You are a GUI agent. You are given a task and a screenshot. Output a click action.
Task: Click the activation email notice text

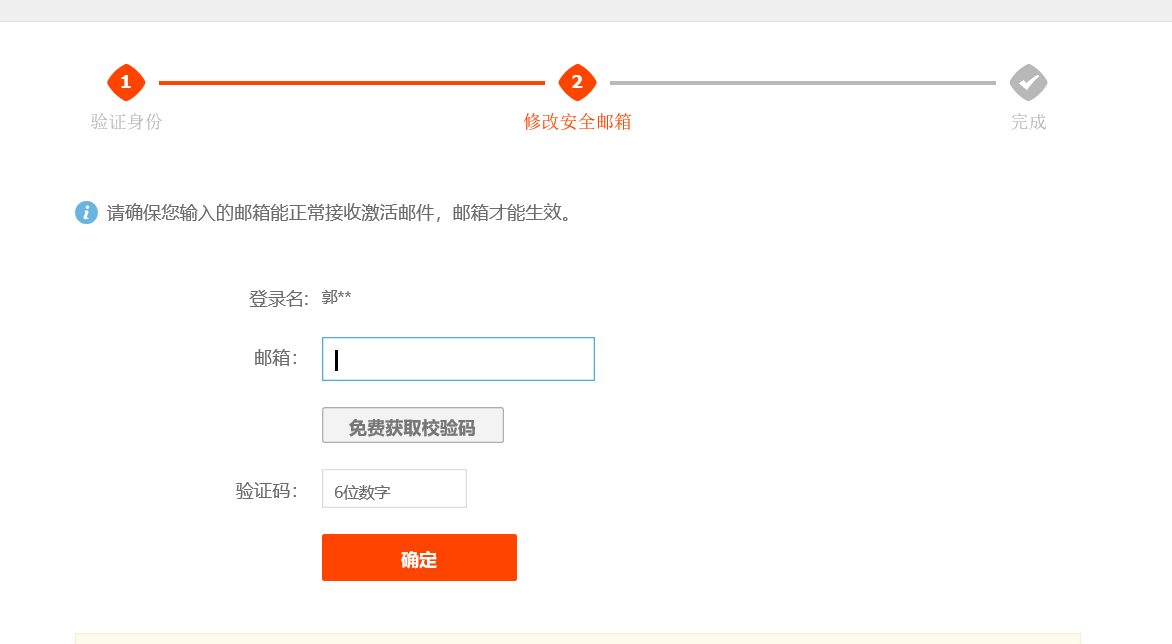click(340, 213)
